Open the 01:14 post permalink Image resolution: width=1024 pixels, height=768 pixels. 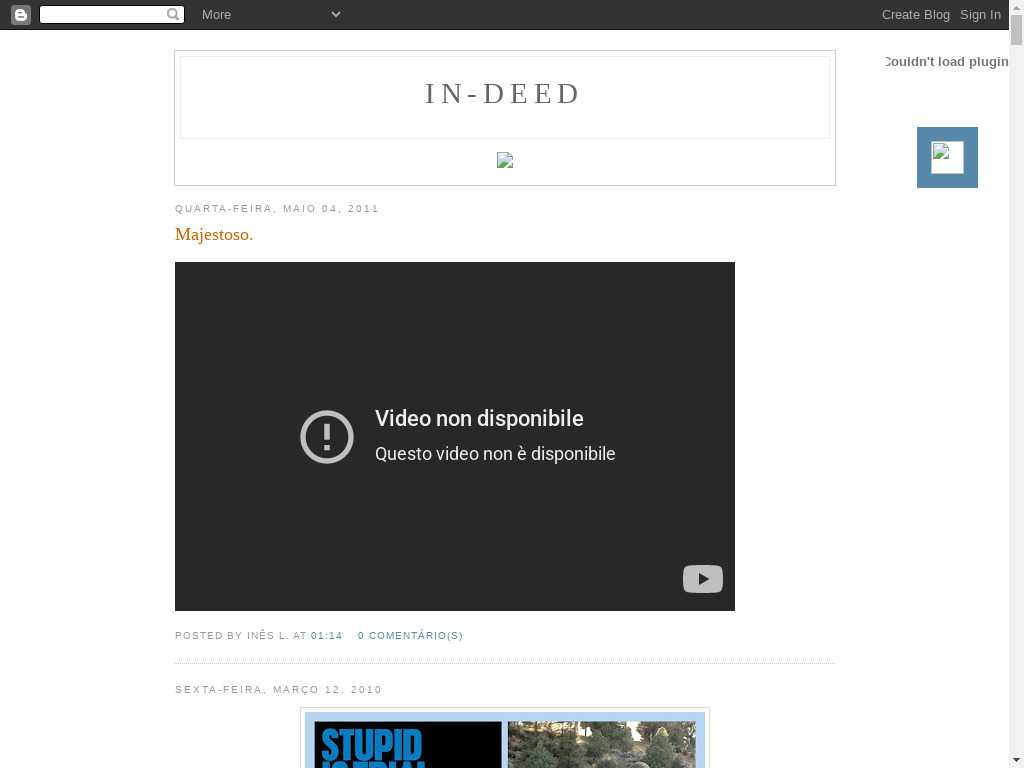[x=326, y=636]
